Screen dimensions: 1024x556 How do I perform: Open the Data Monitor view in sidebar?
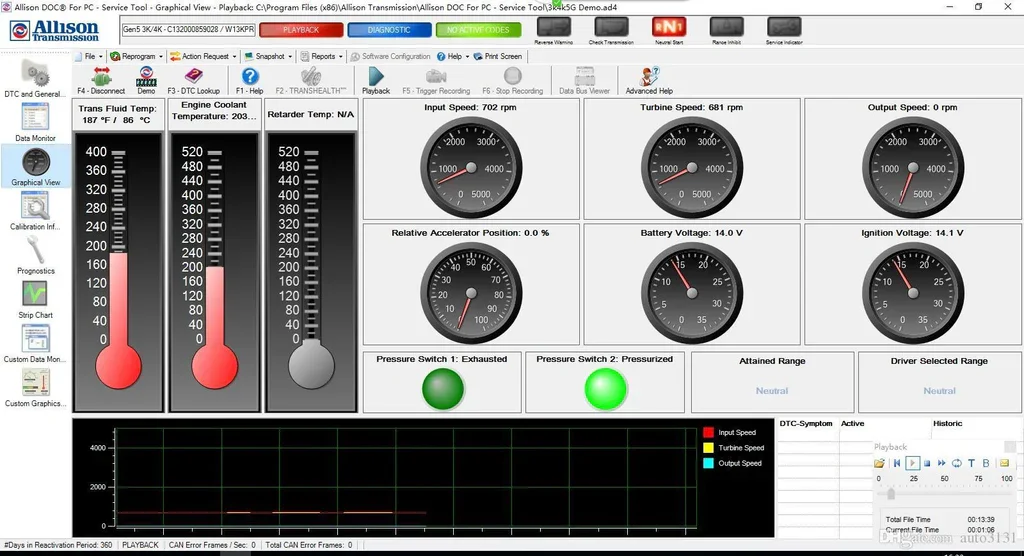click(x=36, y=118)
